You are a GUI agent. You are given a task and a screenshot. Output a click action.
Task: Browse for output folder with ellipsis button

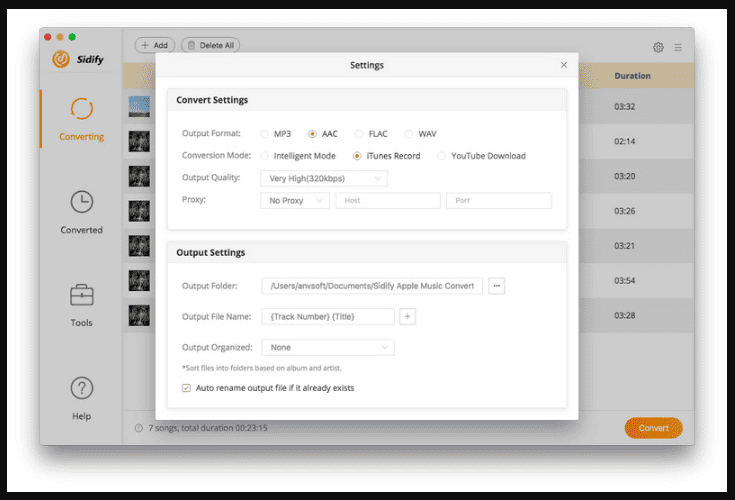point(496,286)
